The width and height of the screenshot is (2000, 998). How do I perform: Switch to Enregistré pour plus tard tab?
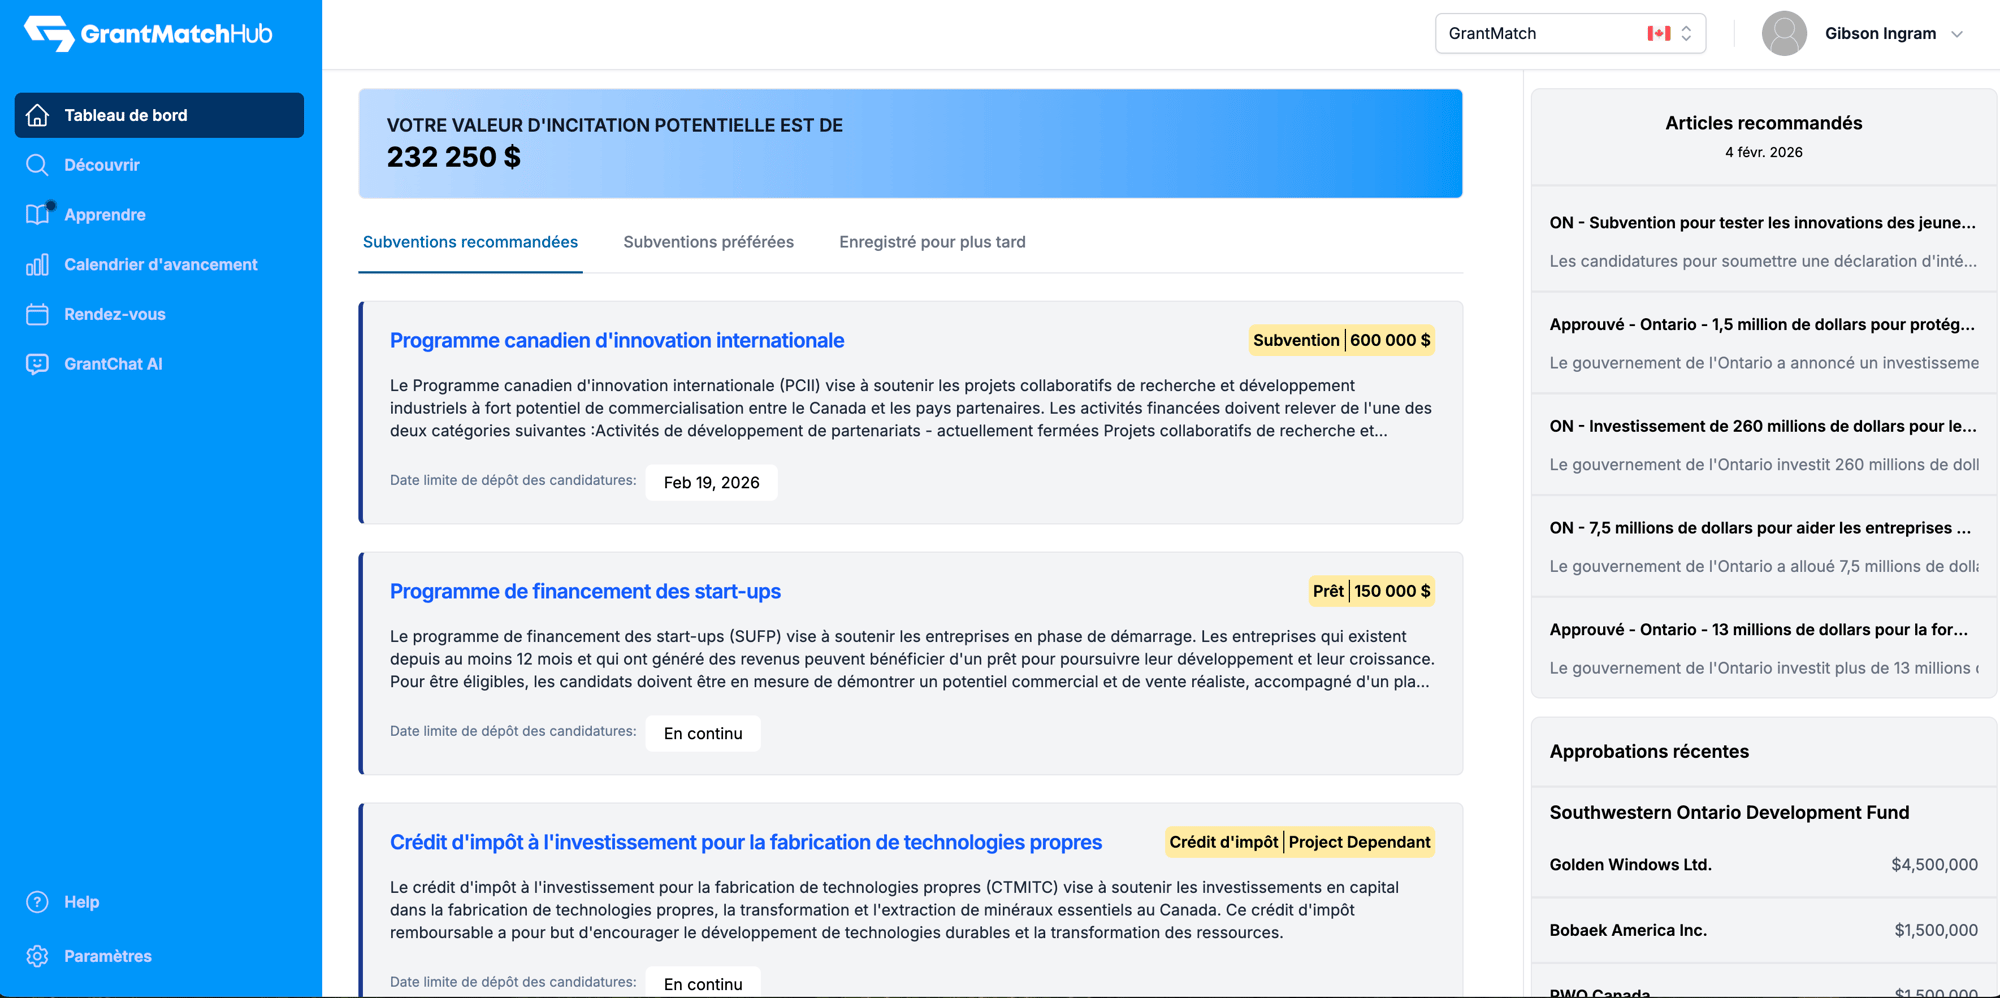[932, 242]
